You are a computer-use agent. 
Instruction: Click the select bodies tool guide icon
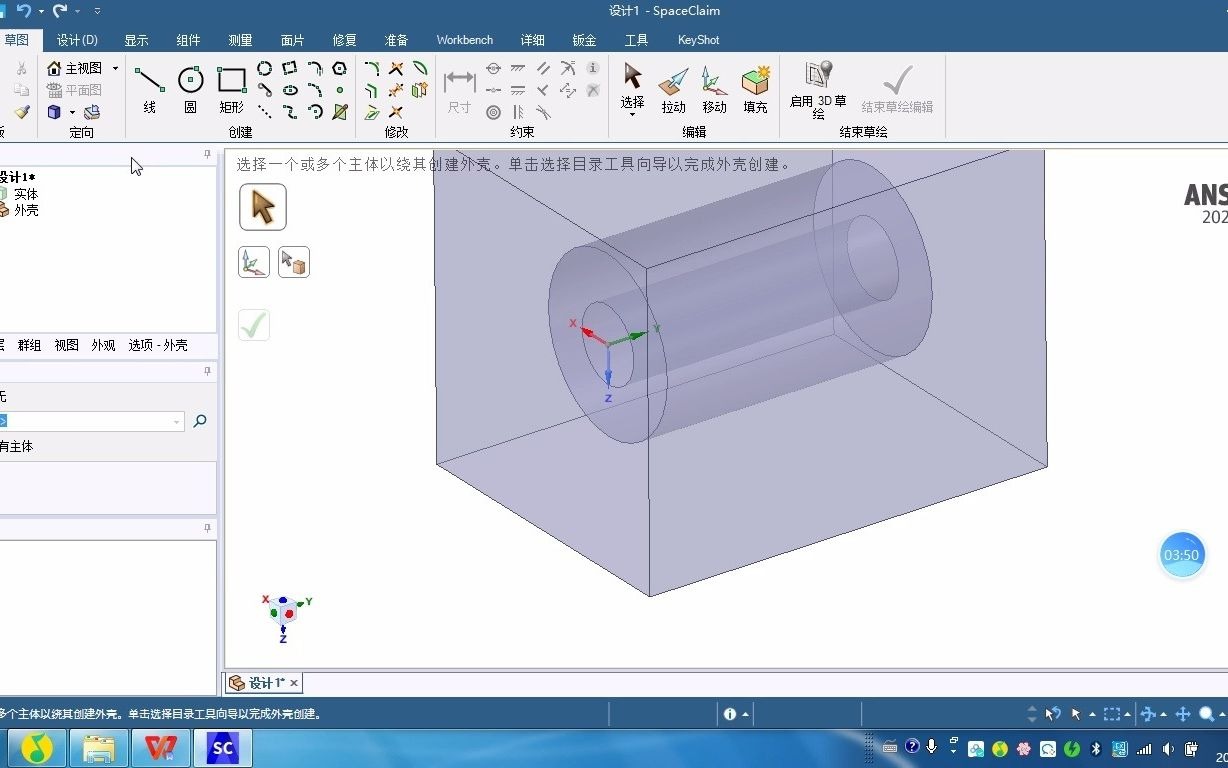[x=294, y=262]
